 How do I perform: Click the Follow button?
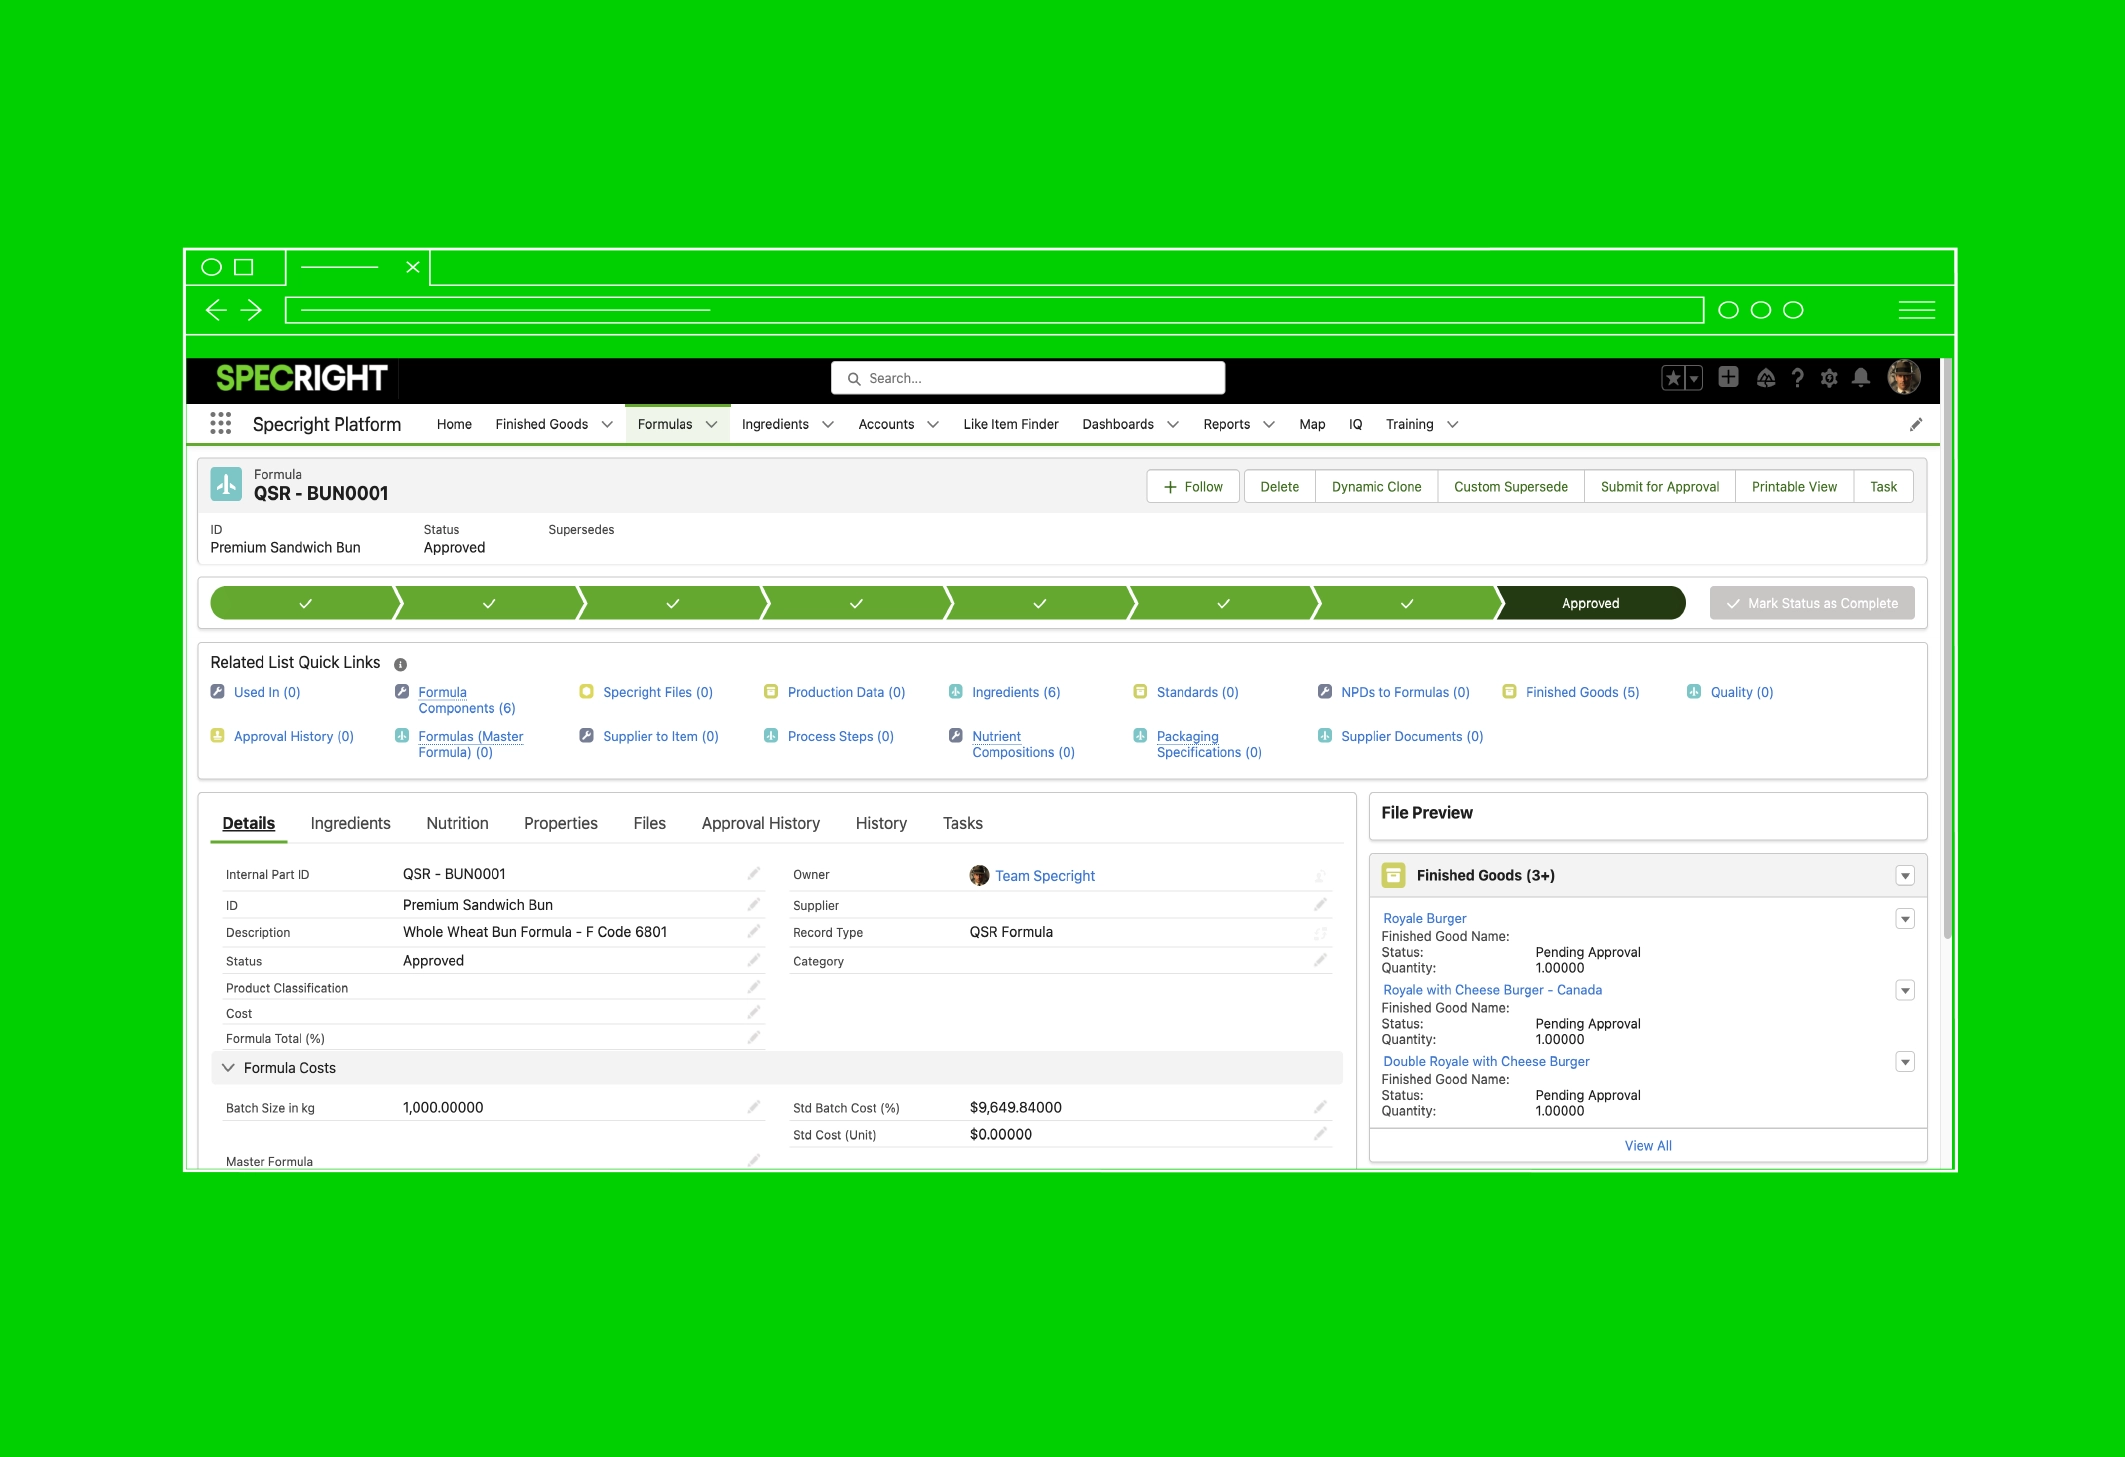[1193, 487]
